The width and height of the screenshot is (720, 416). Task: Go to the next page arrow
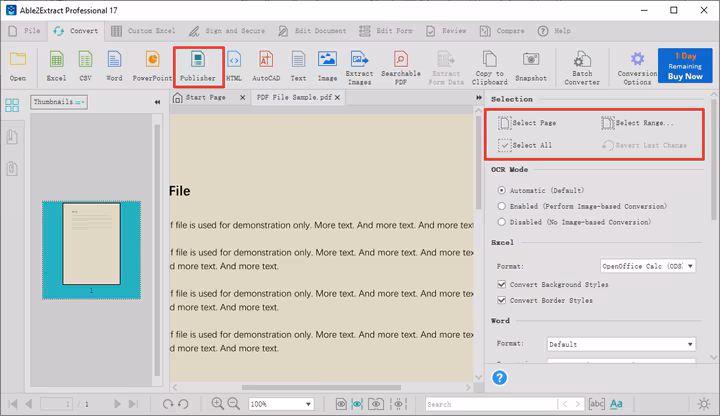coord(117,404)
